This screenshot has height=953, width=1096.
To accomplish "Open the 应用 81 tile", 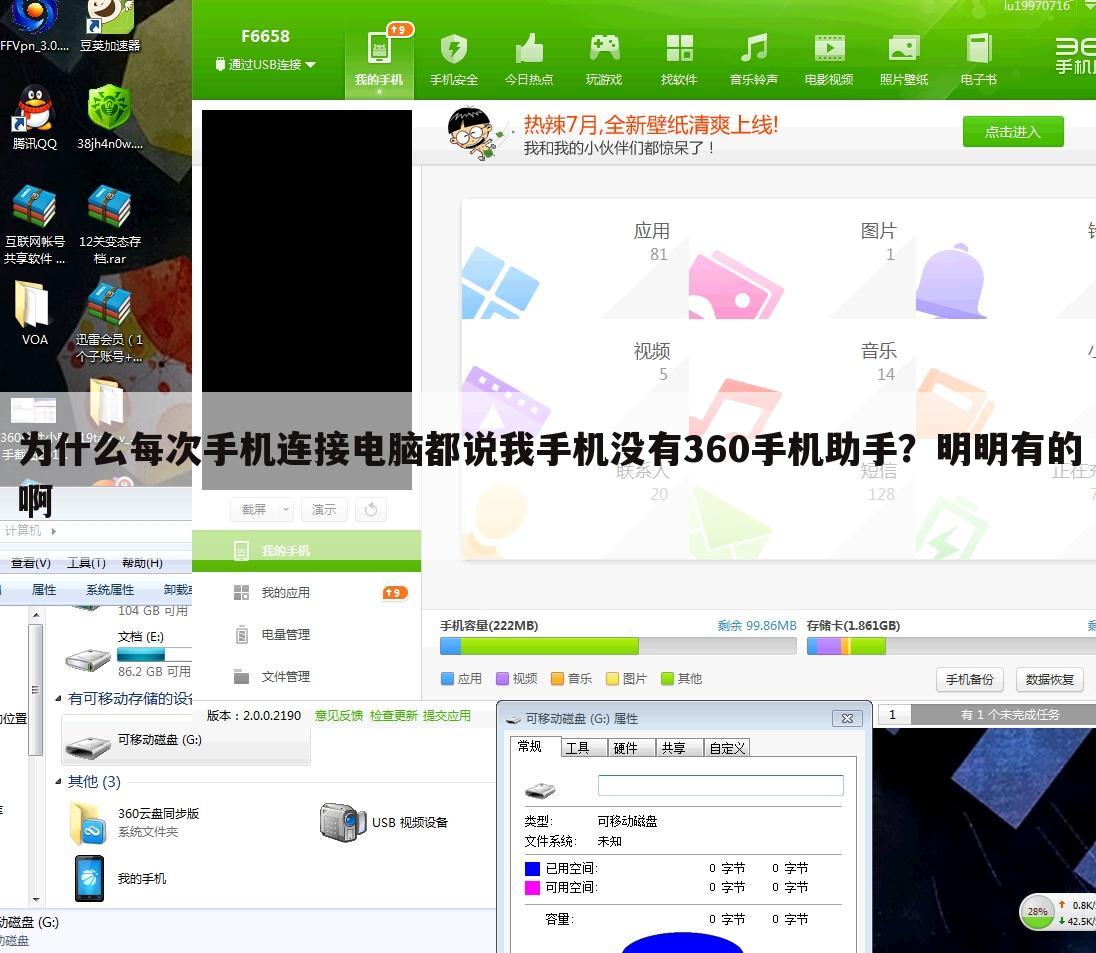I will [575, 259].
